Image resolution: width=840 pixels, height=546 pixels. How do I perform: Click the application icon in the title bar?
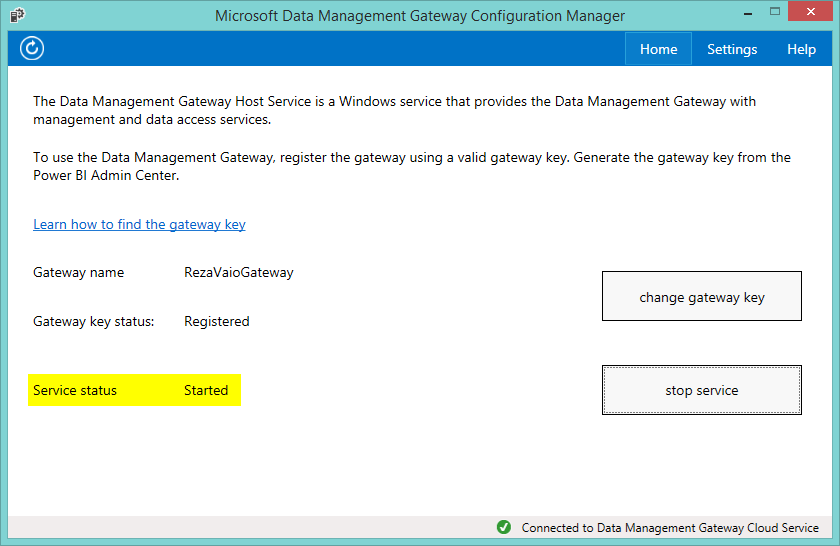click(17, 16)
